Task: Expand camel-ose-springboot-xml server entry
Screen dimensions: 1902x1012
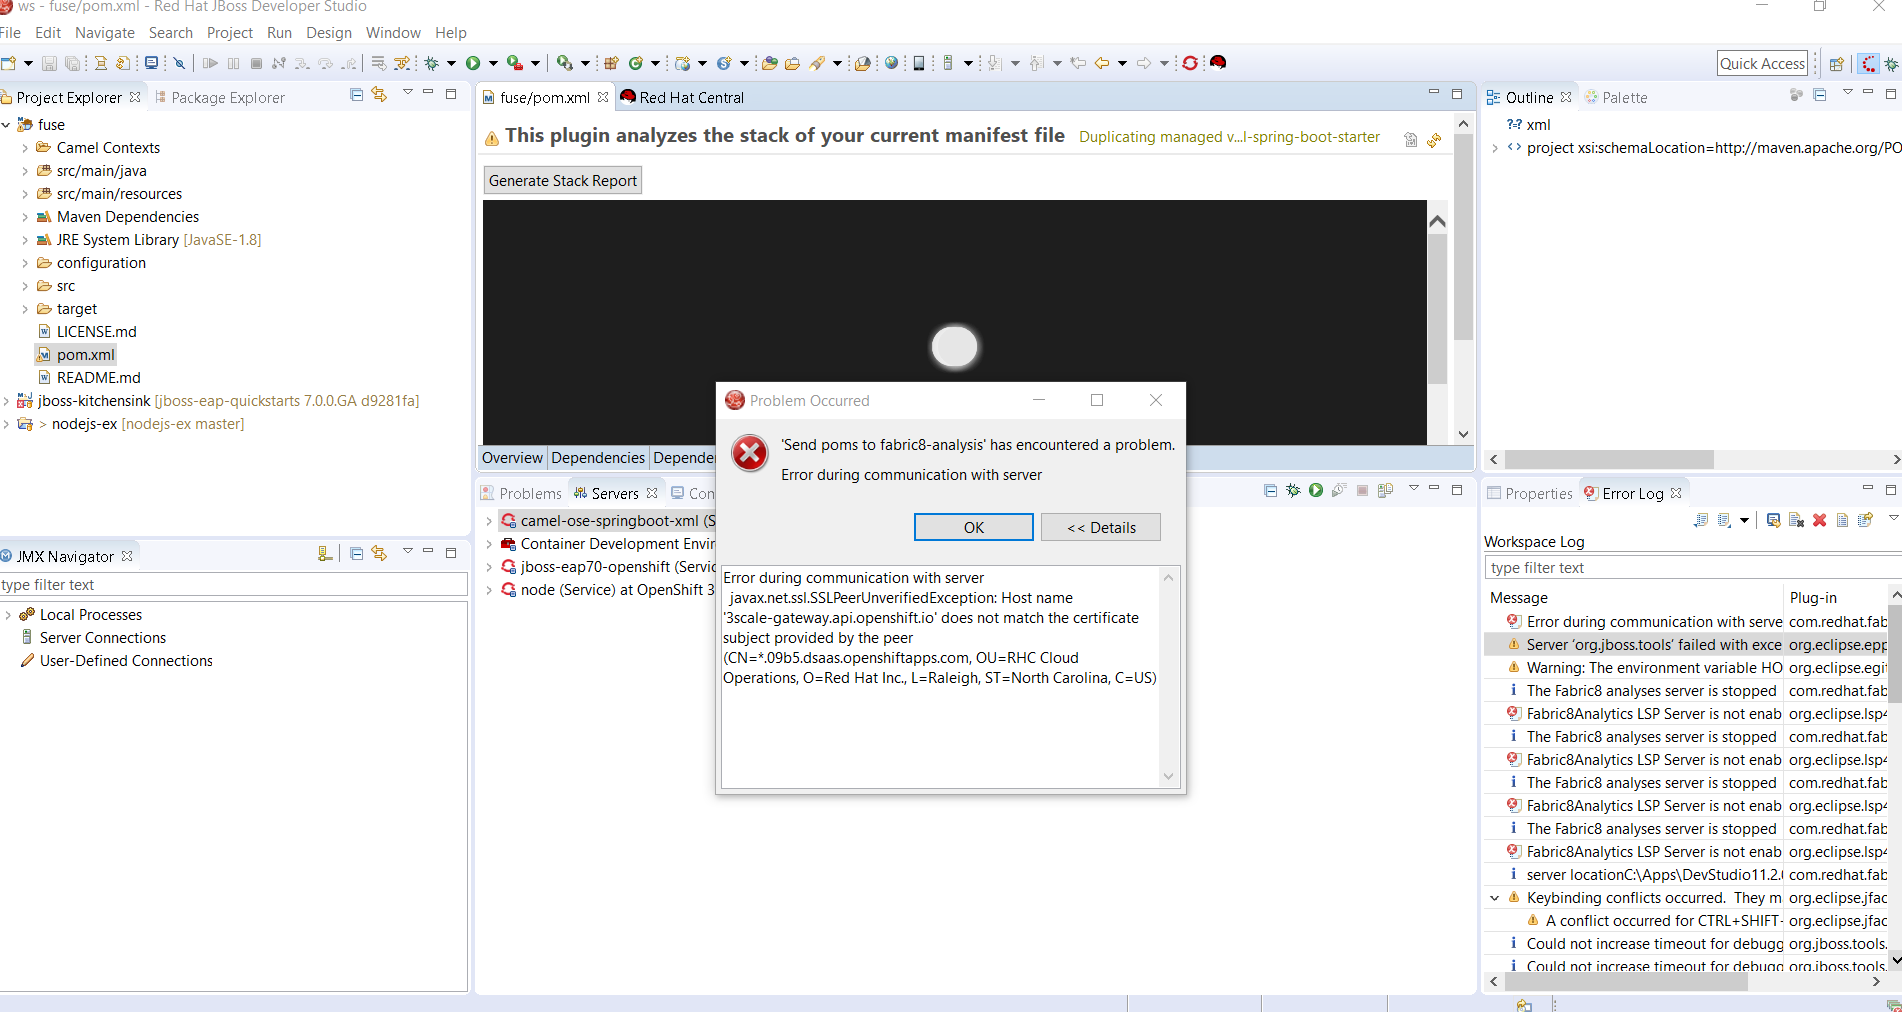Action: coord(489,521)
